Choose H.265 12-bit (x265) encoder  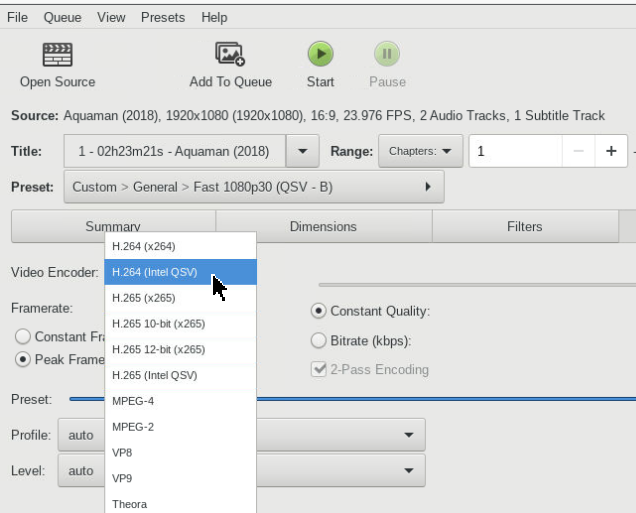coord(180,349)
